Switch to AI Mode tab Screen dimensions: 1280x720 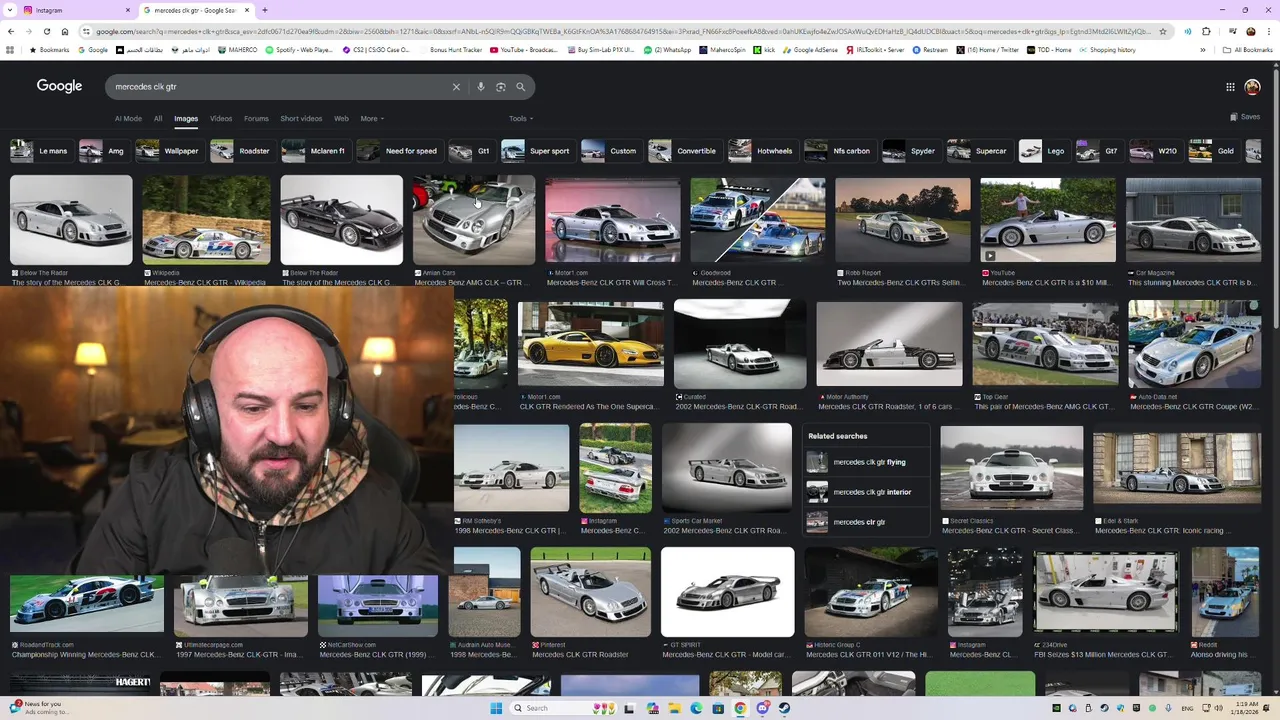[128, 118]
